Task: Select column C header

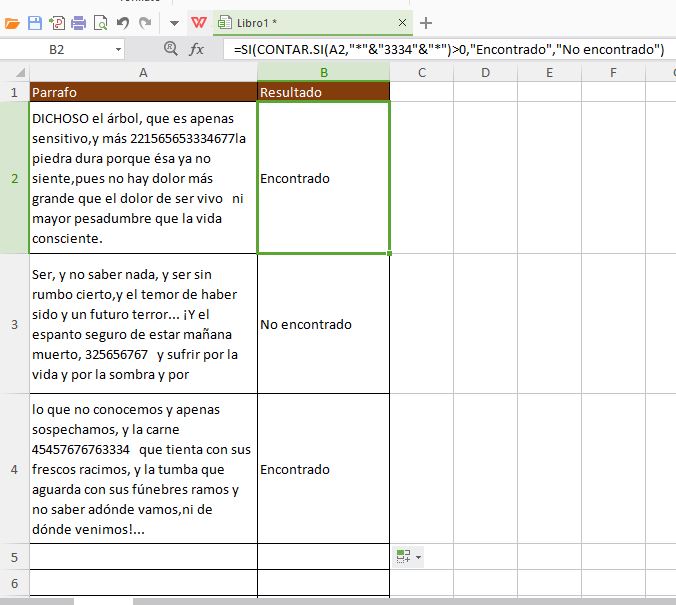Action: tap(422, 72)
